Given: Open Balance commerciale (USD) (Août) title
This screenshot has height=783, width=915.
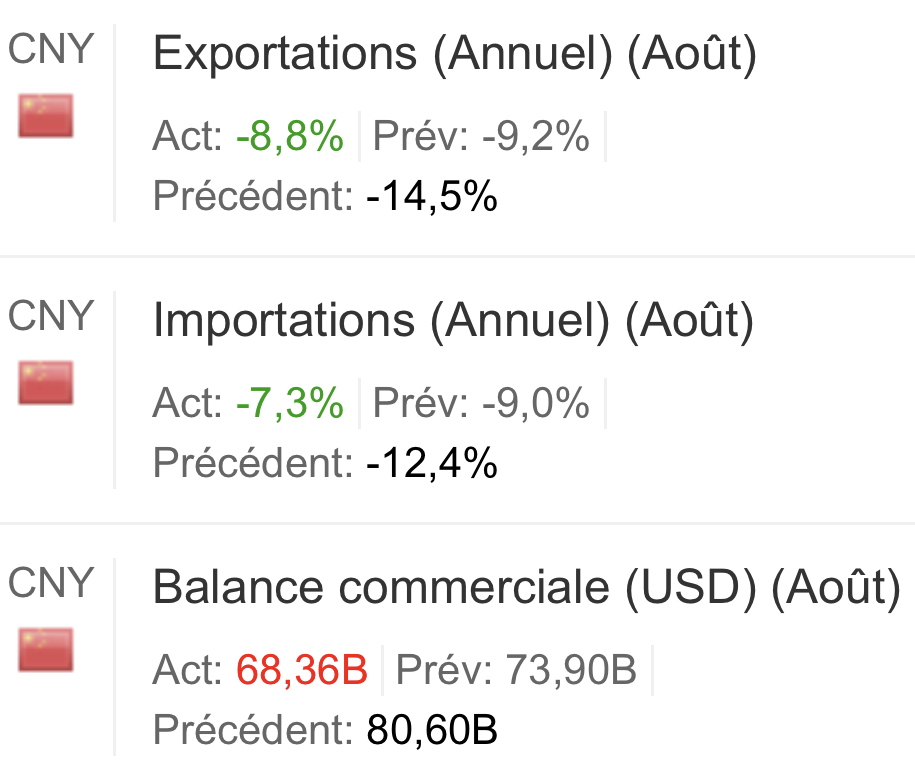Looking at the screenshot, I should [526, 588].
